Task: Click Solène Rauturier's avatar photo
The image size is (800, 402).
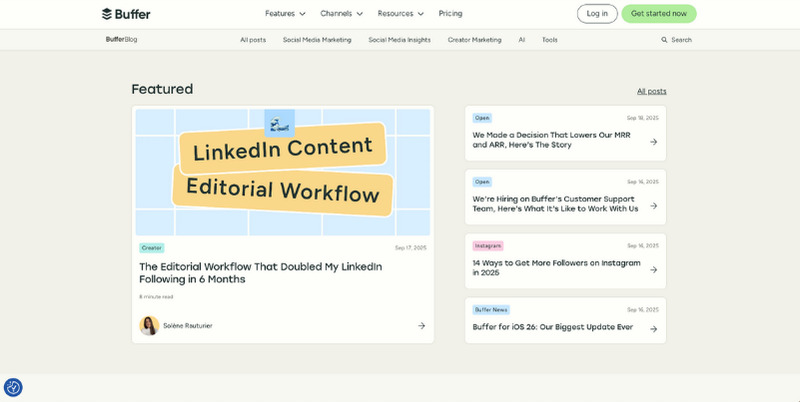Action: (x=149, y=325)
